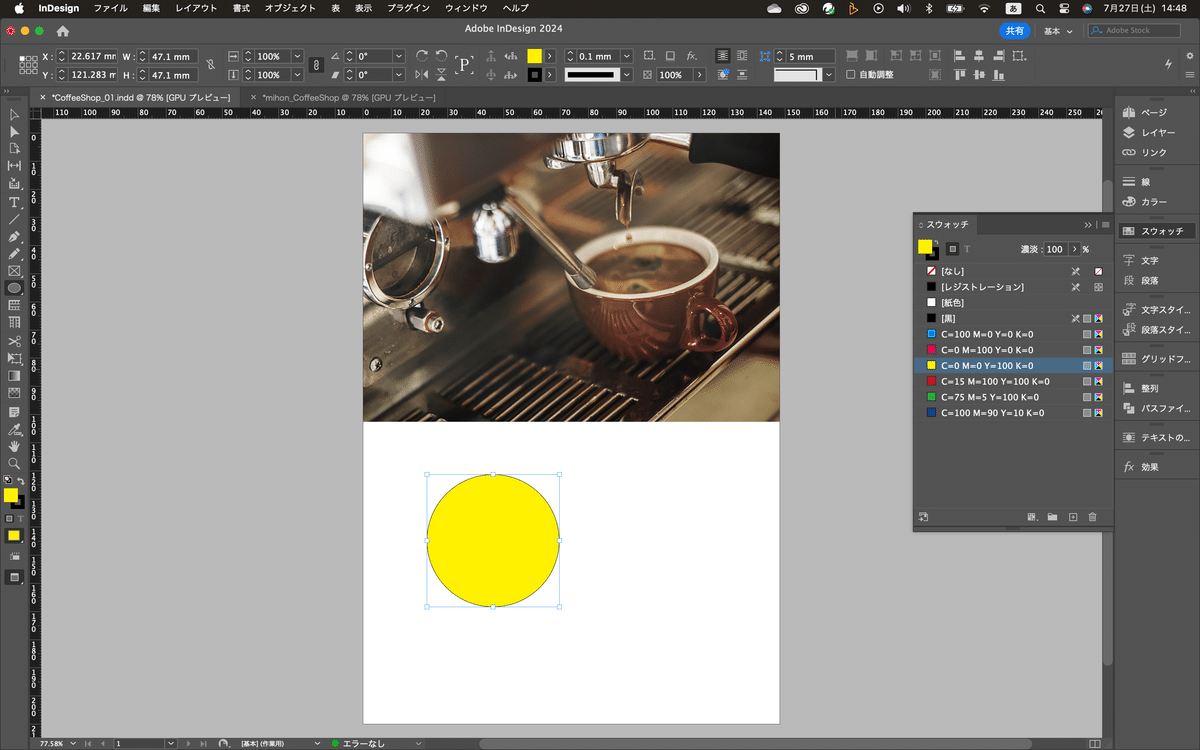1200x750 pixels.
Task: Pick the Zoom tool magnifier
Action: click(14, 464)
